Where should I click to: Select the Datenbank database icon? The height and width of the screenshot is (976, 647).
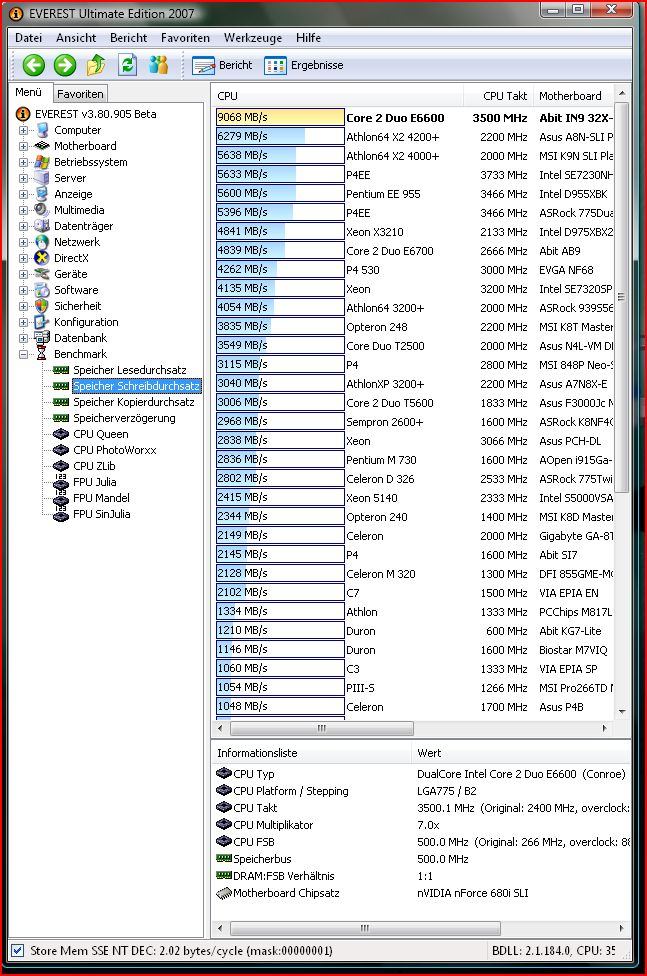point(42,338)
